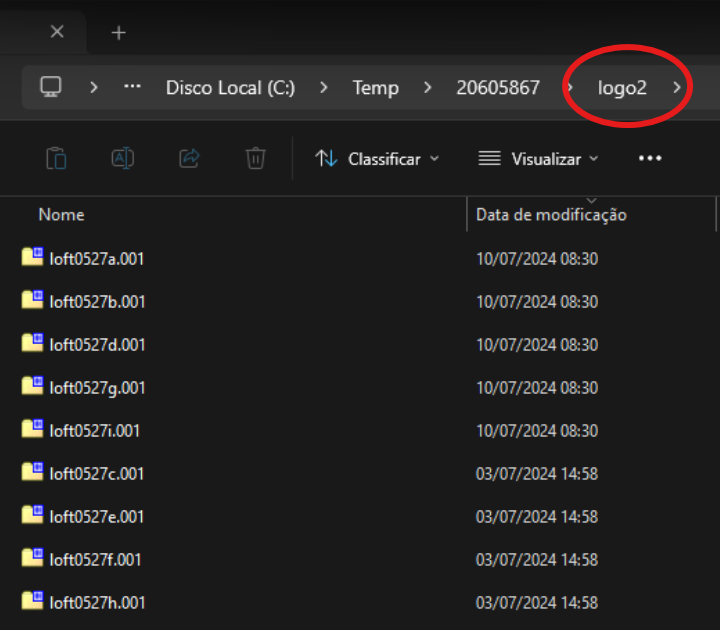Expand the chevron after the This PC icon
The height and width of the screenshot is (630, 720).
[94, 87]
